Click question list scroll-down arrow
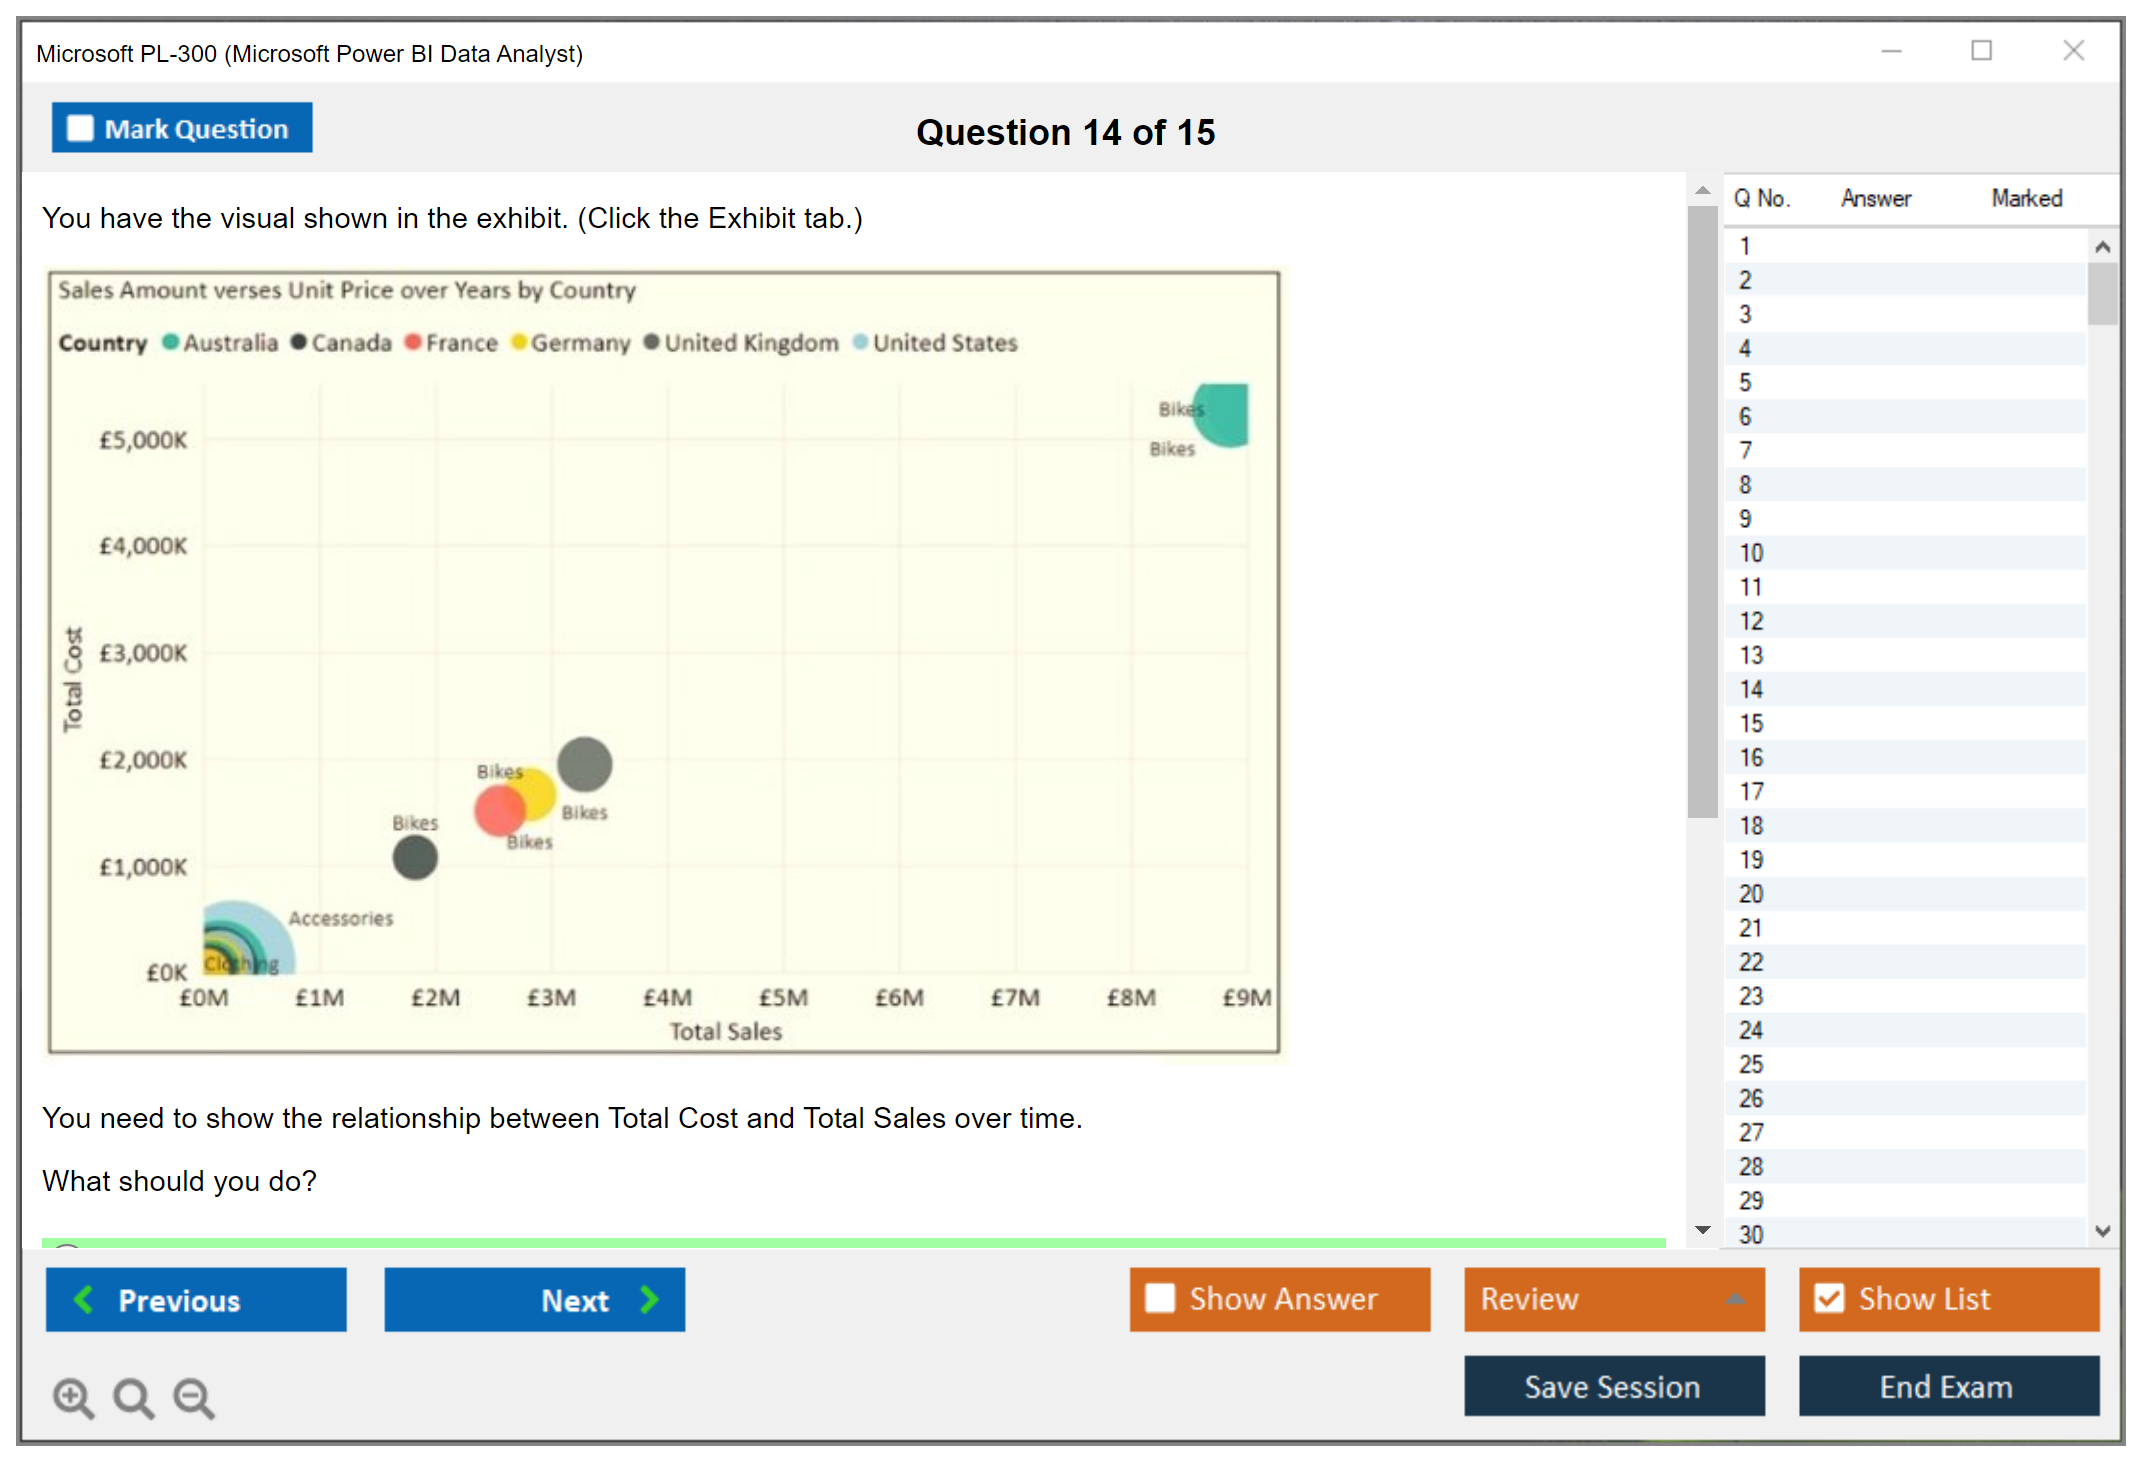2150x1470 pixels. coord(2102,1231)
